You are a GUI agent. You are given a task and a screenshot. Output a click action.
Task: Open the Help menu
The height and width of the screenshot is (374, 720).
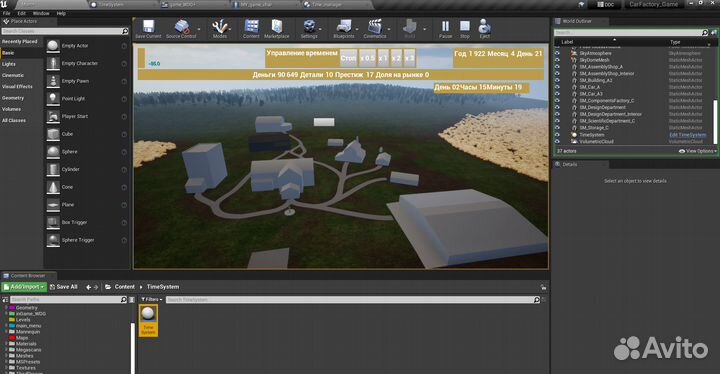tap(61, 14)
